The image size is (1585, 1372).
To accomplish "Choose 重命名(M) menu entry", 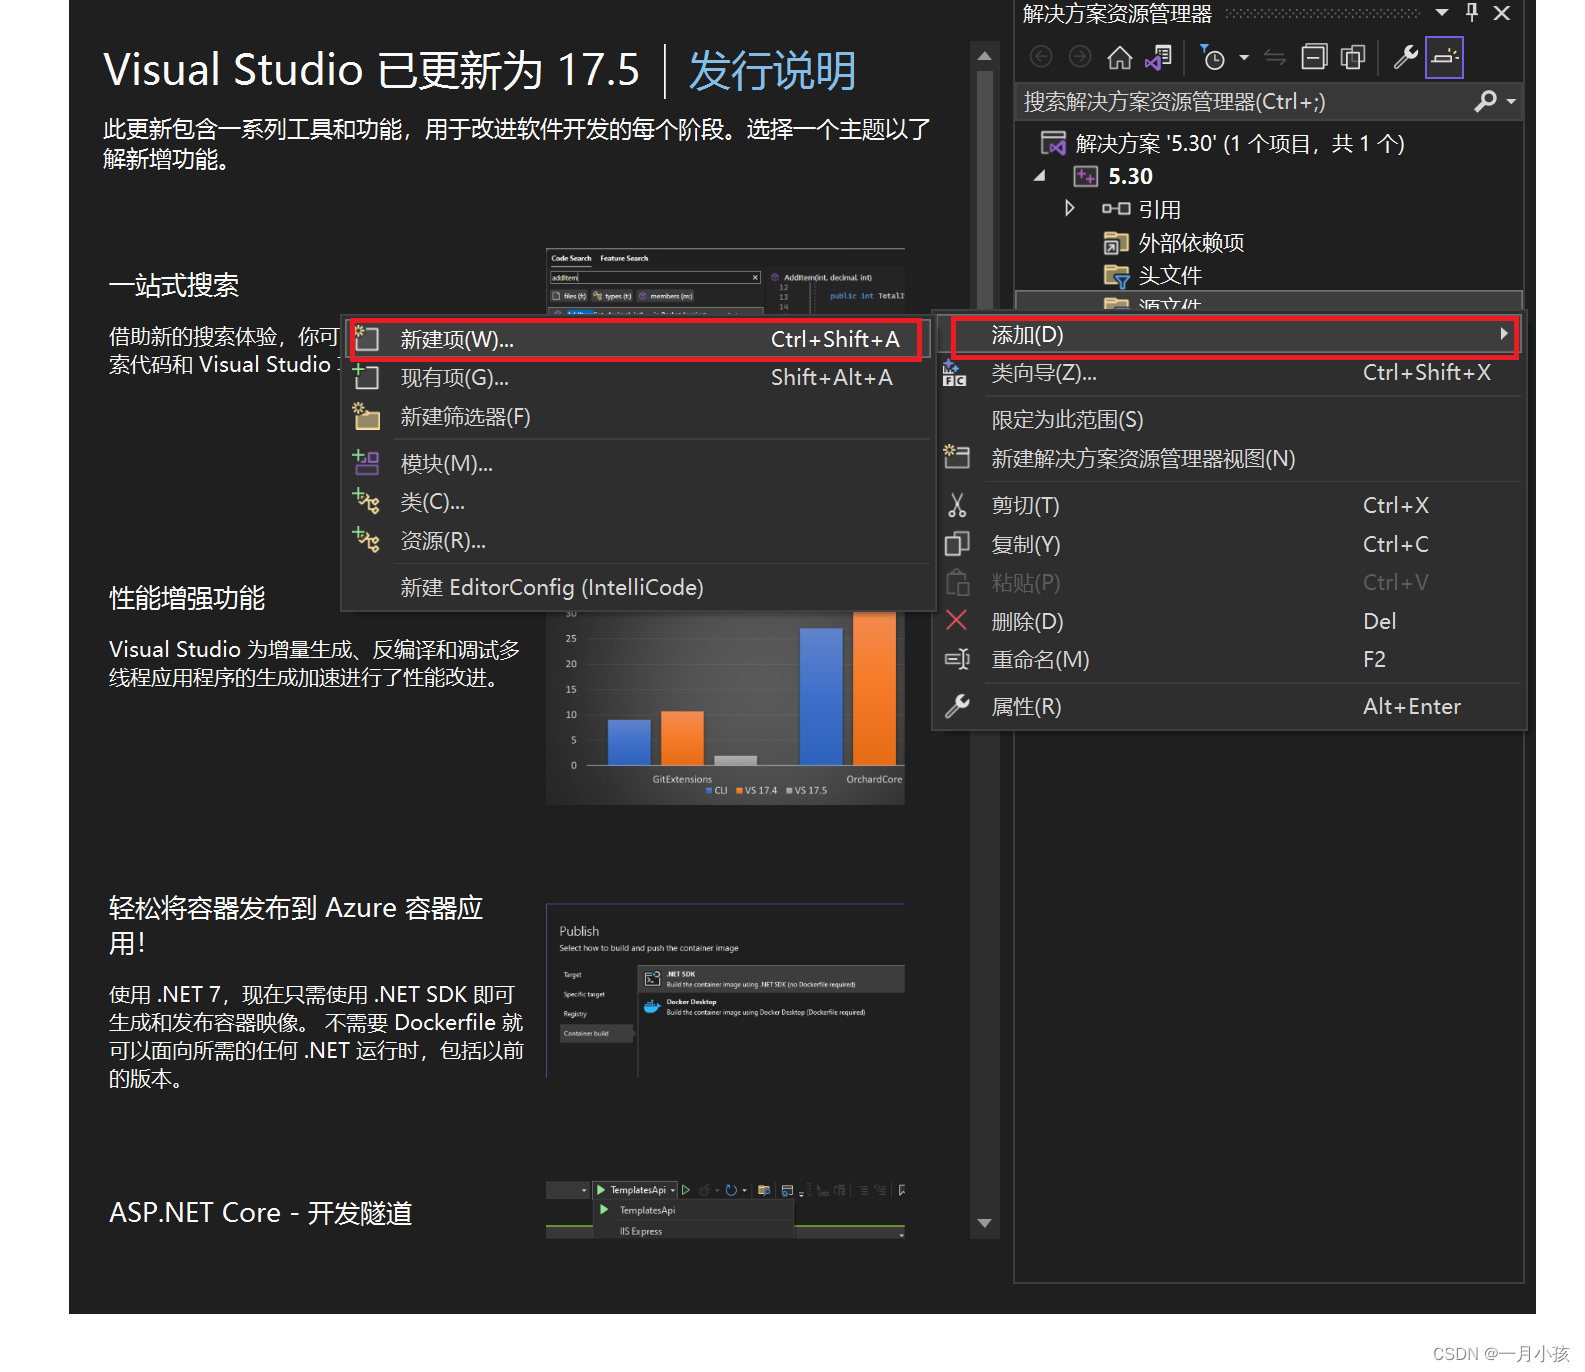I will coord(1229,660).
